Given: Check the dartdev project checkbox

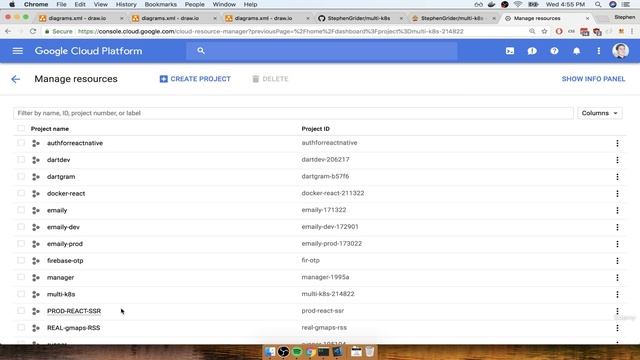Looking at the screenshot, I should pyautogui.click(x=21, y=160).
